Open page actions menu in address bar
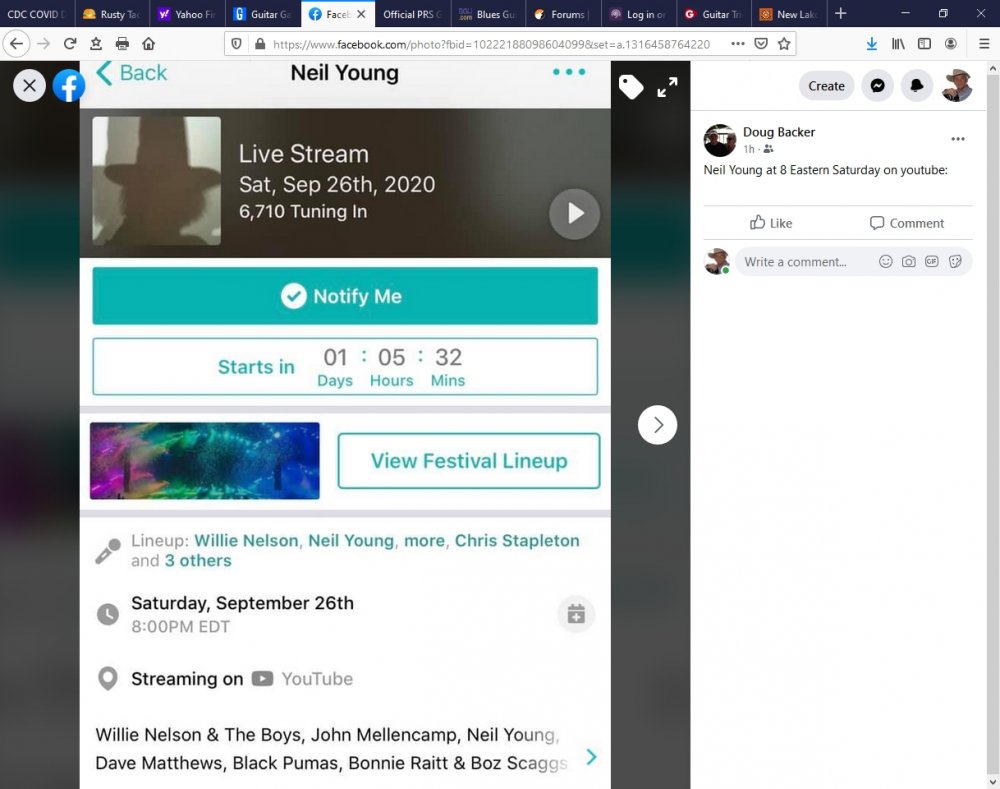The image size is (1000, 789). tap(737, 43)
